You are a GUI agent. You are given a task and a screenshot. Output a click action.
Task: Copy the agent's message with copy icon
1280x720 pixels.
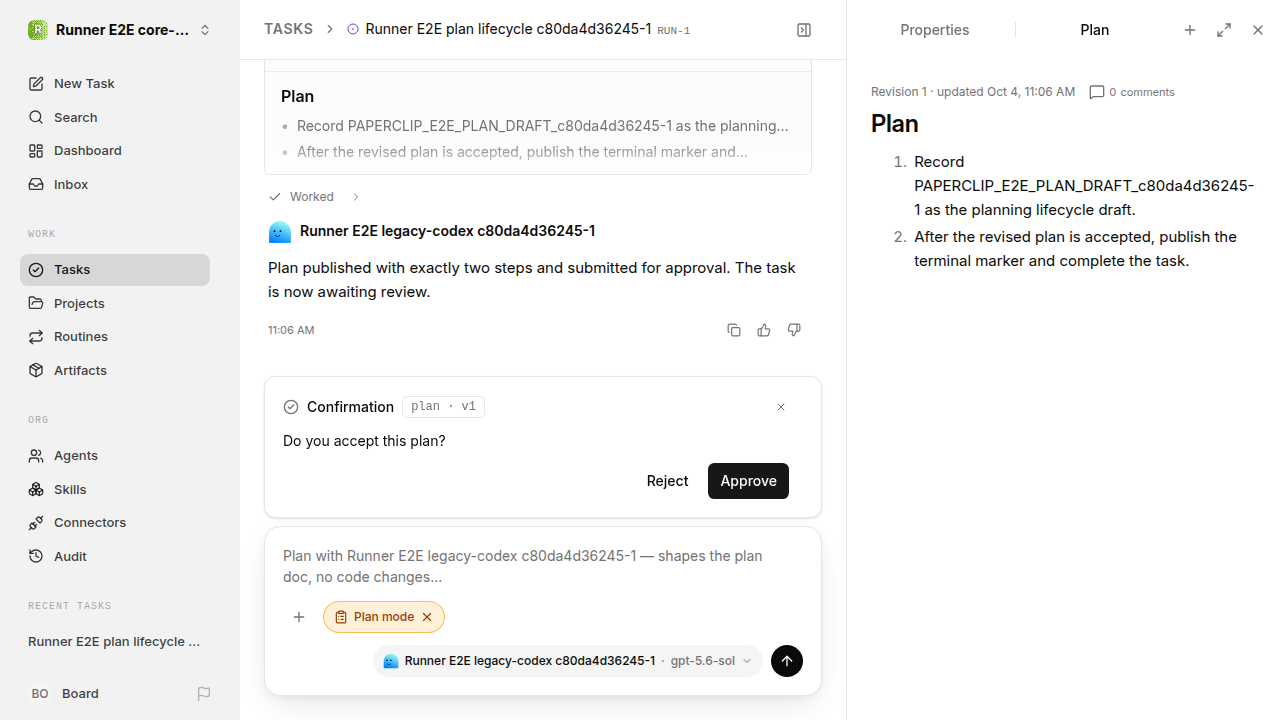coord(734,330)
